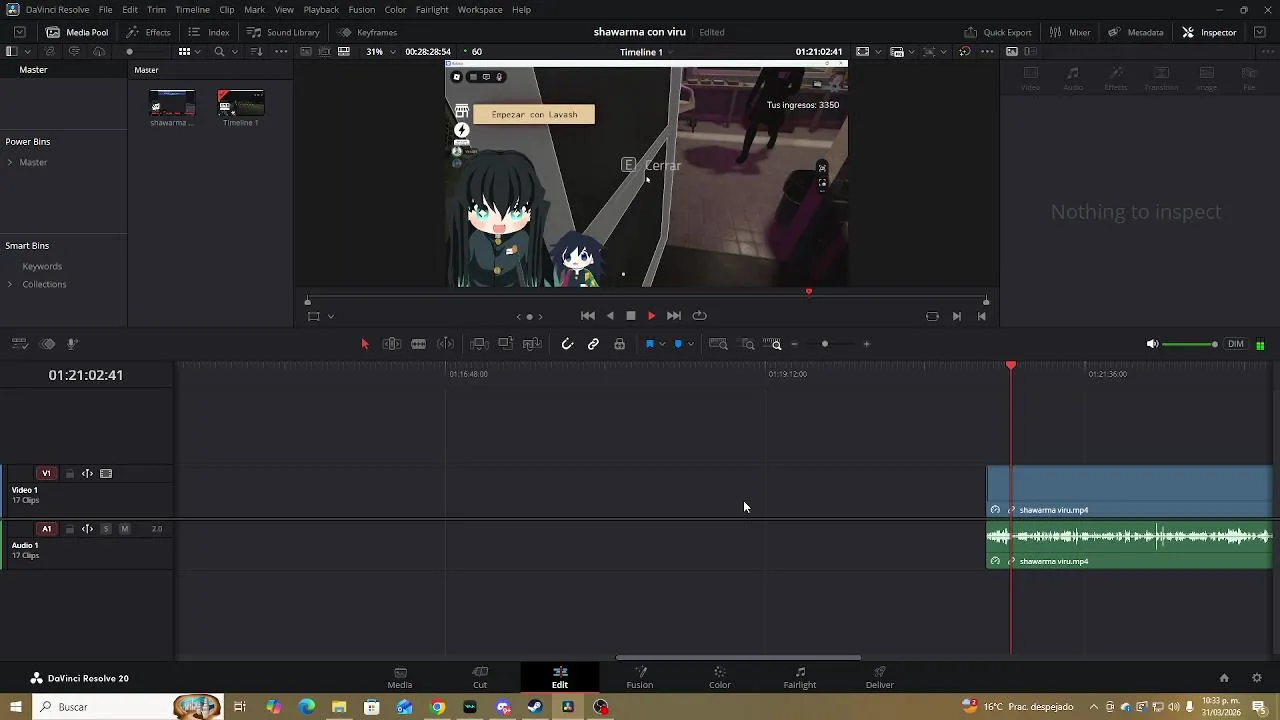Viewport: 1280px width, 720px height.
Task: Mute the Audio 1 track
Action: (x=124, y=529)
